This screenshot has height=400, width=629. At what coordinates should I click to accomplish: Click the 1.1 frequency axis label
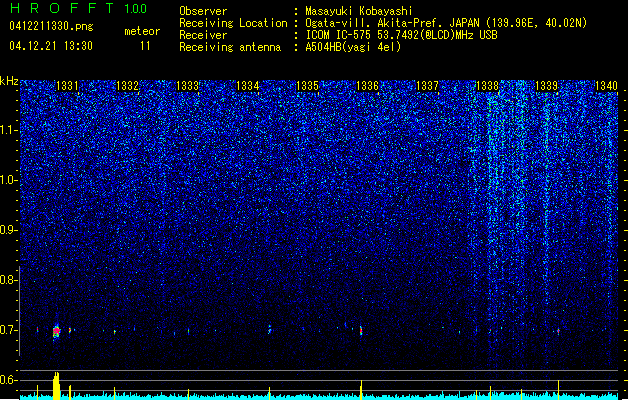pyautogui.click(x=9, y=130)
